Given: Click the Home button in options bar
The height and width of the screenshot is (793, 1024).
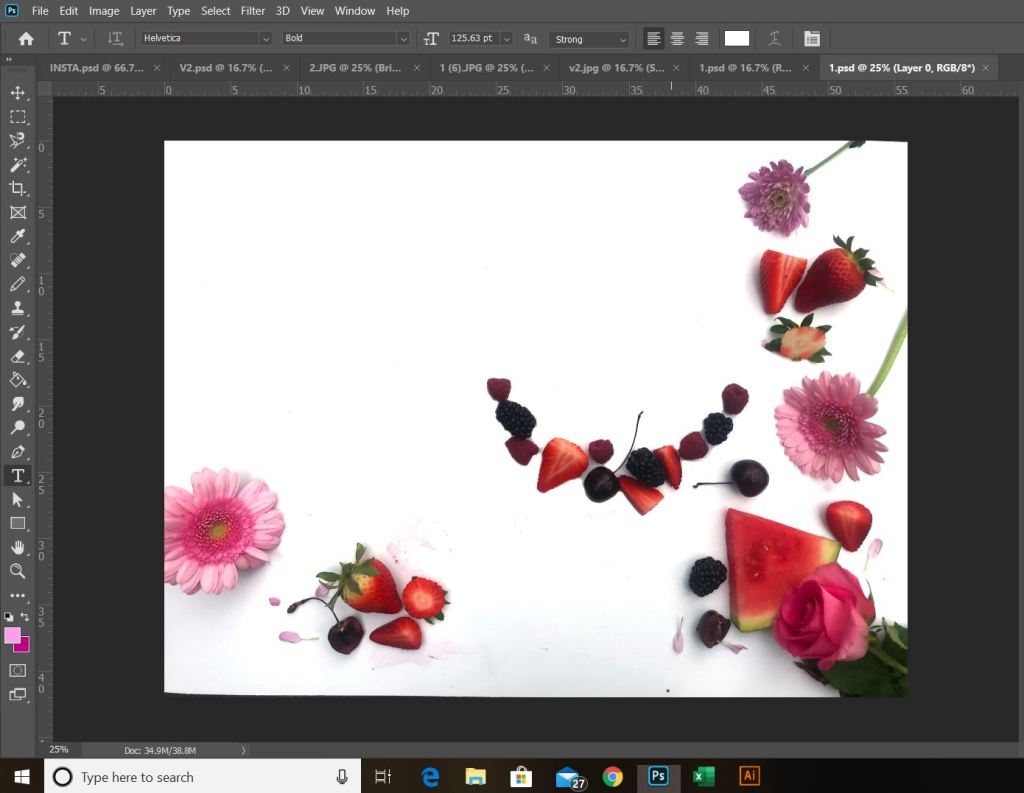Looking at the screenshot, I should click(26, 39).
